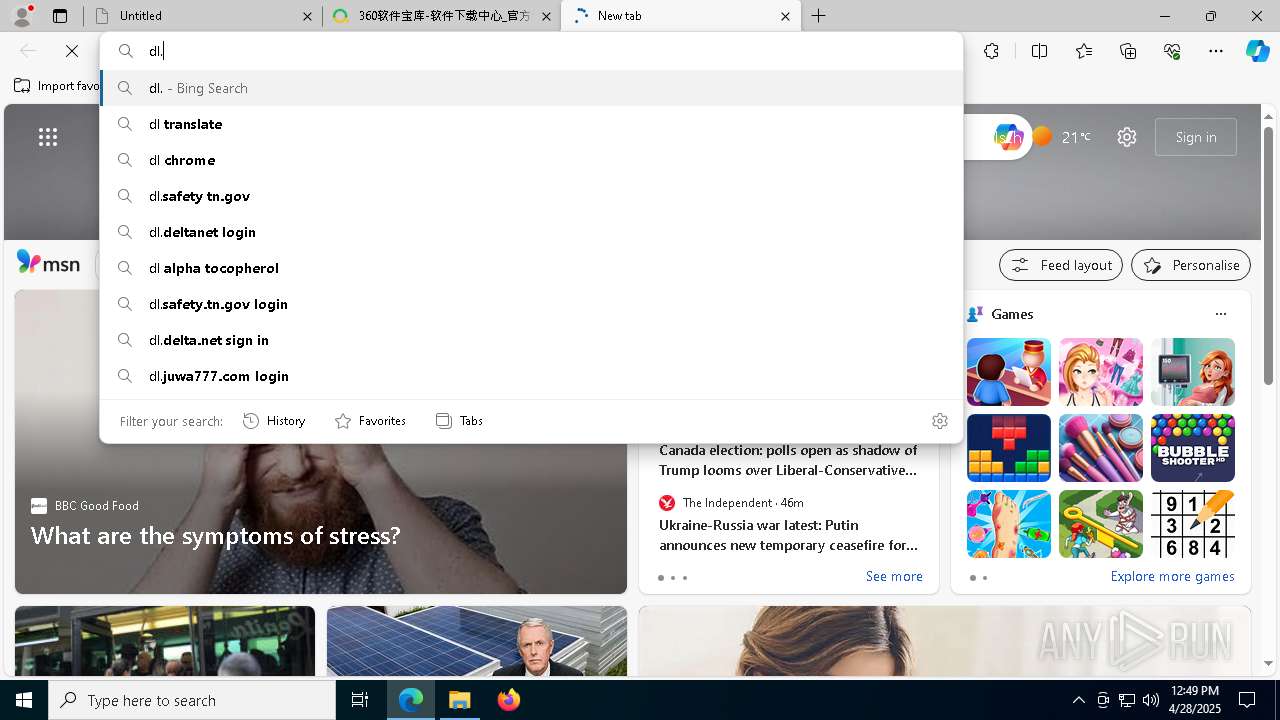1280x720 pixels.
Task: Open notification center icon
Action: click(1247, 700)
